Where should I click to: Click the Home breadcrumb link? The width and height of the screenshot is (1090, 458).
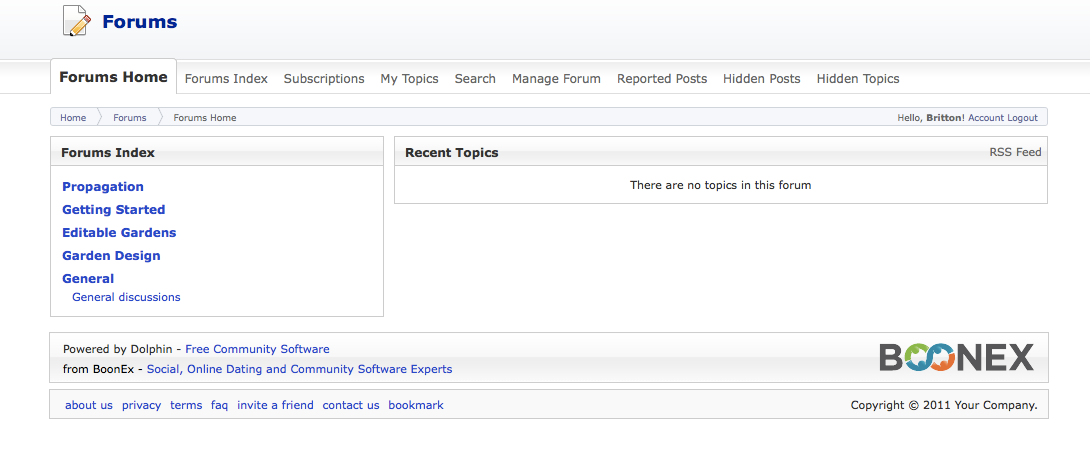coord(73,118)
